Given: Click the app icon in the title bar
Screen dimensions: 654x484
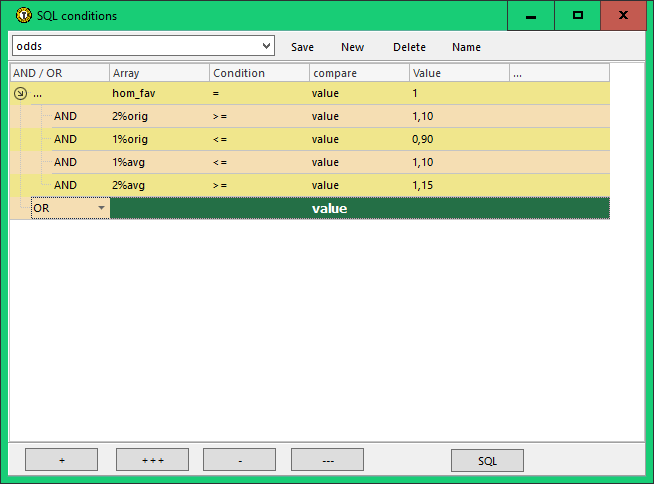Looking at the screenshot, I should [x=23, y=16].
